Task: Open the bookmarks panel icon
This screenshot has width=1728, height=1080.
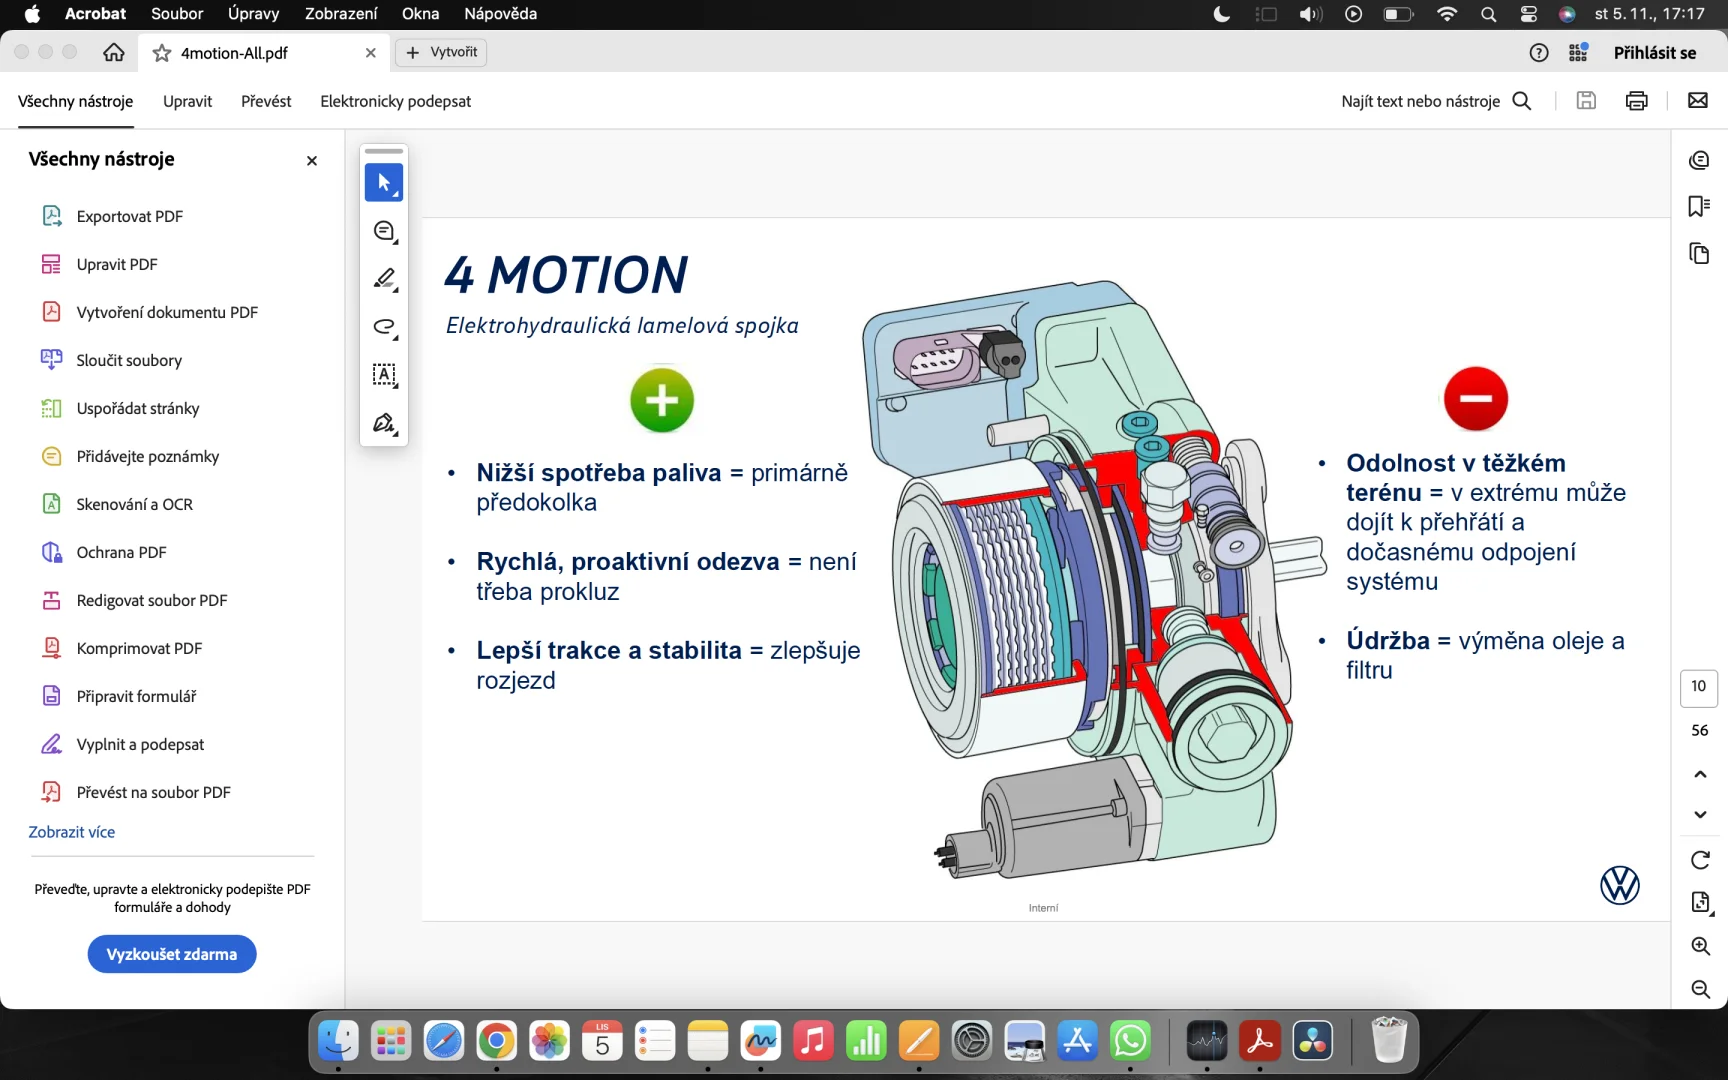Action: point(1699,206)
